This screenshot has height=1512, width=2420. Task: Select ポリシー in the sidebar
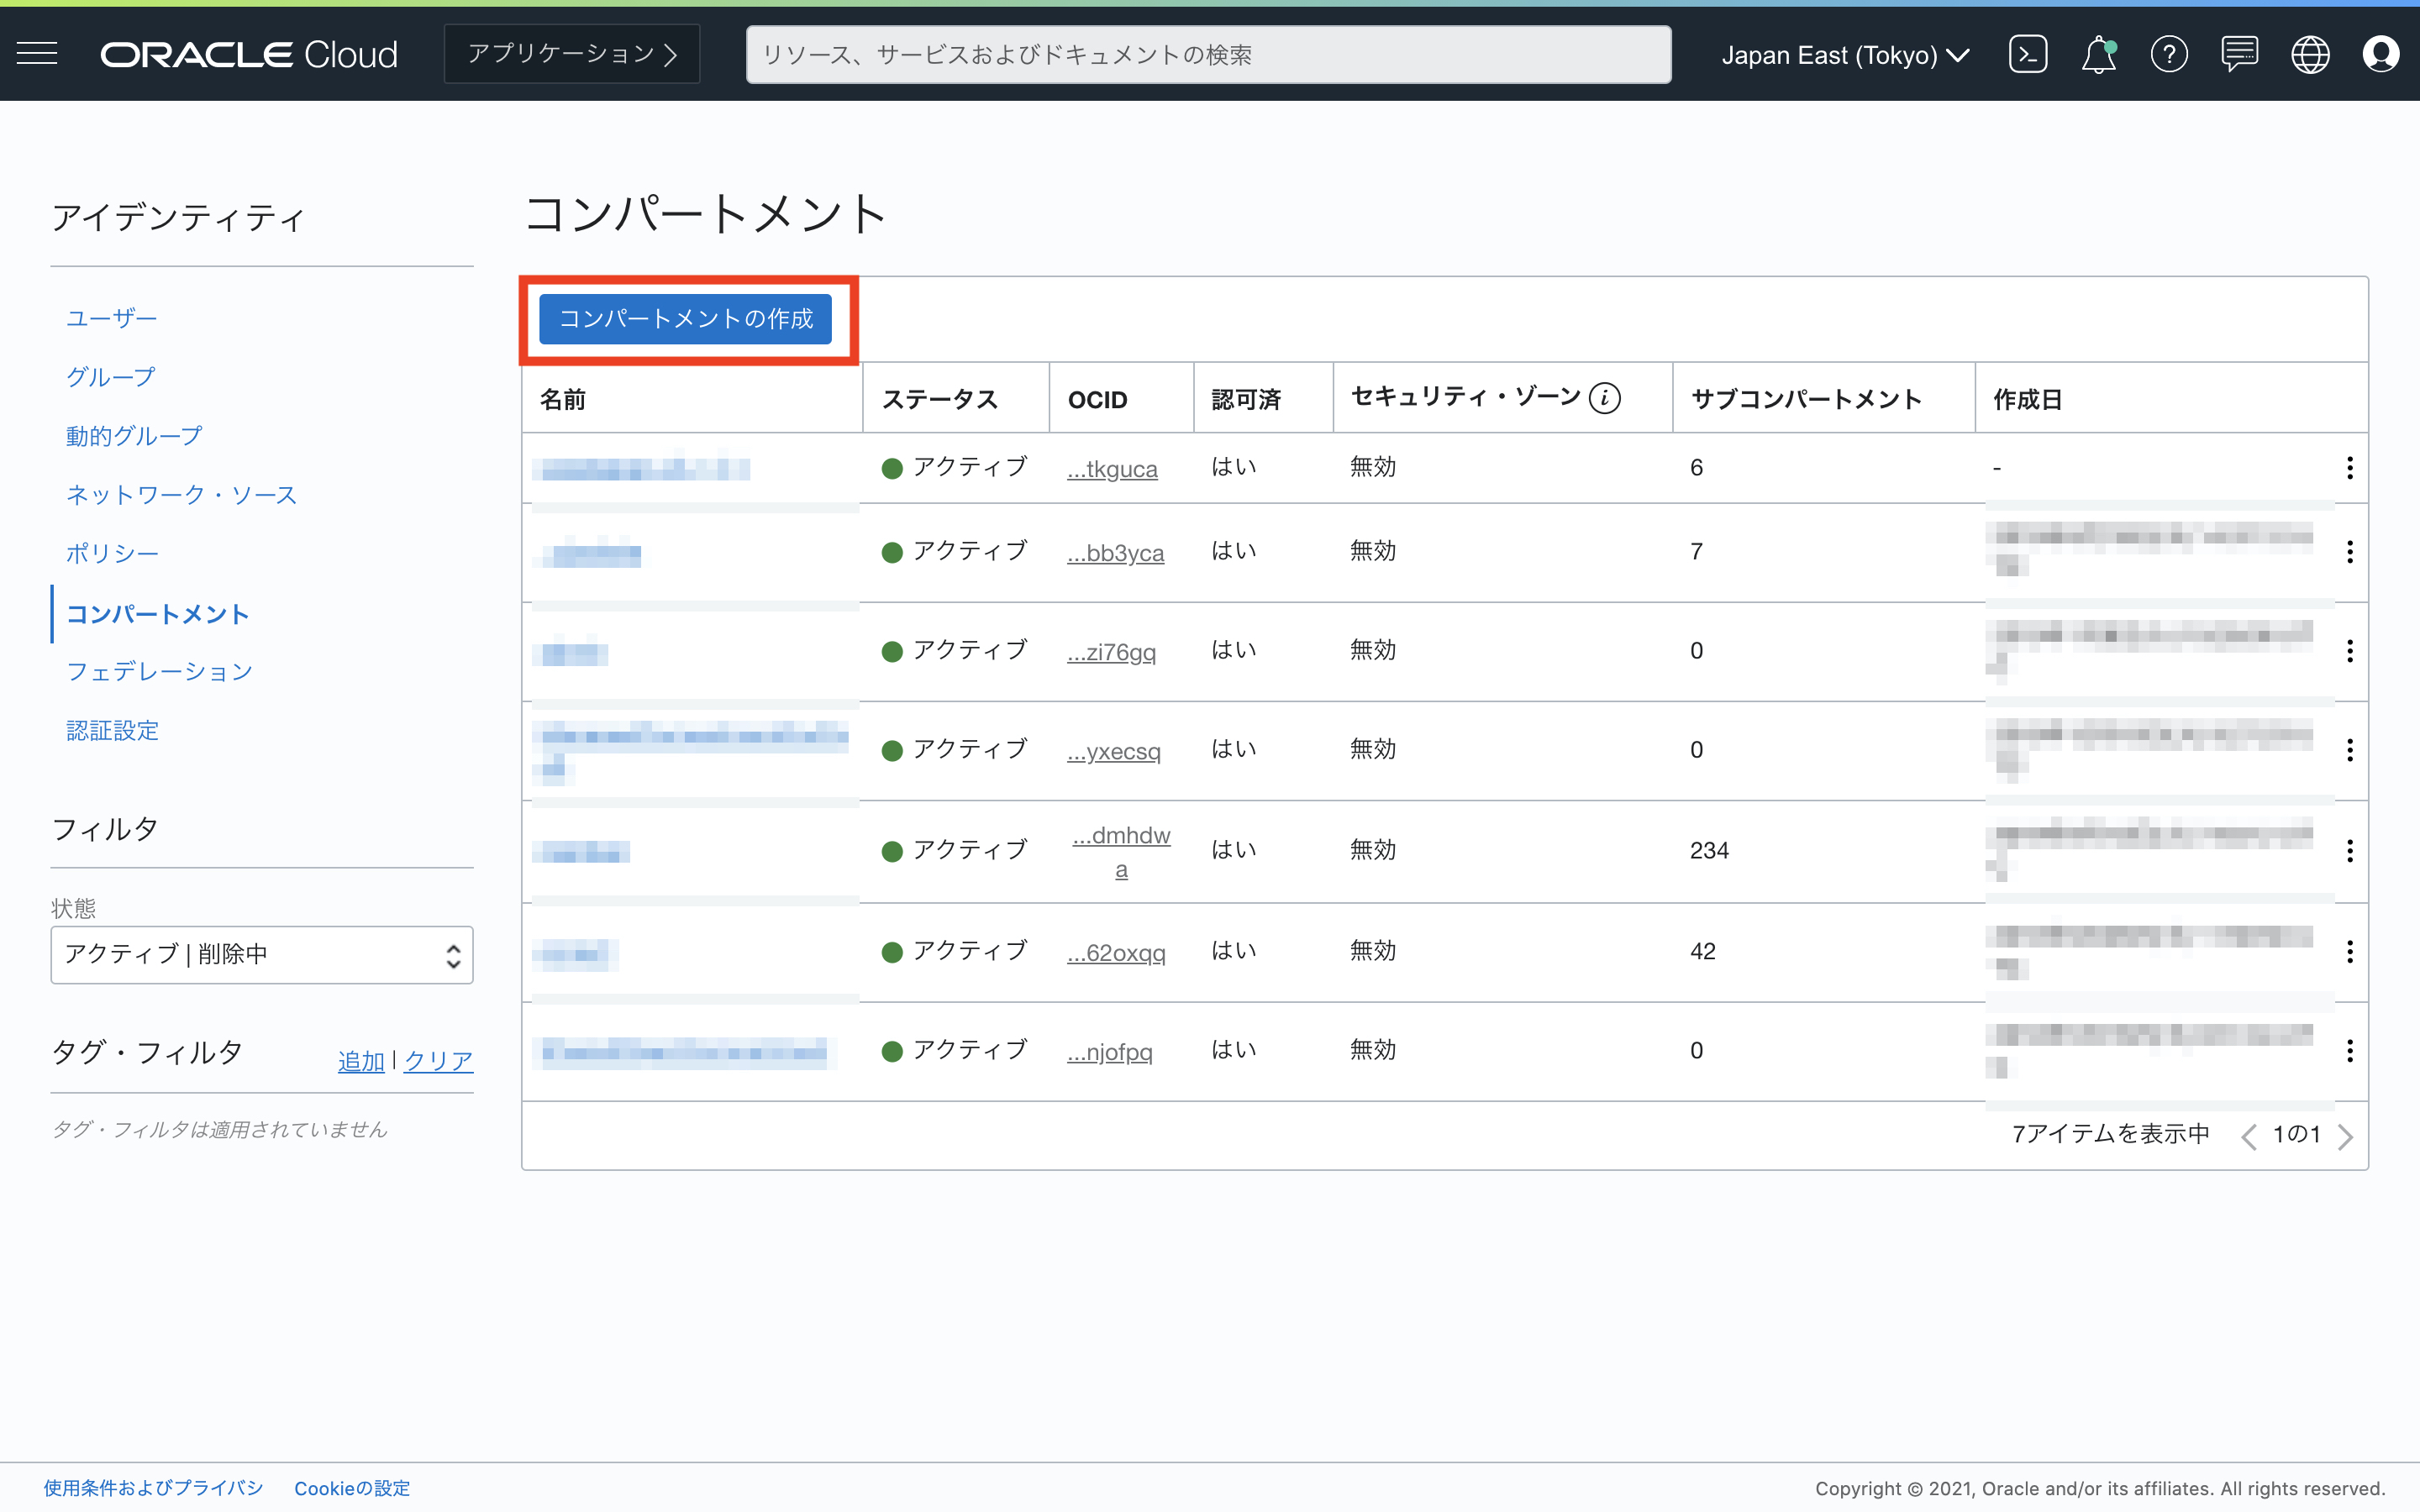pos(112,554)
